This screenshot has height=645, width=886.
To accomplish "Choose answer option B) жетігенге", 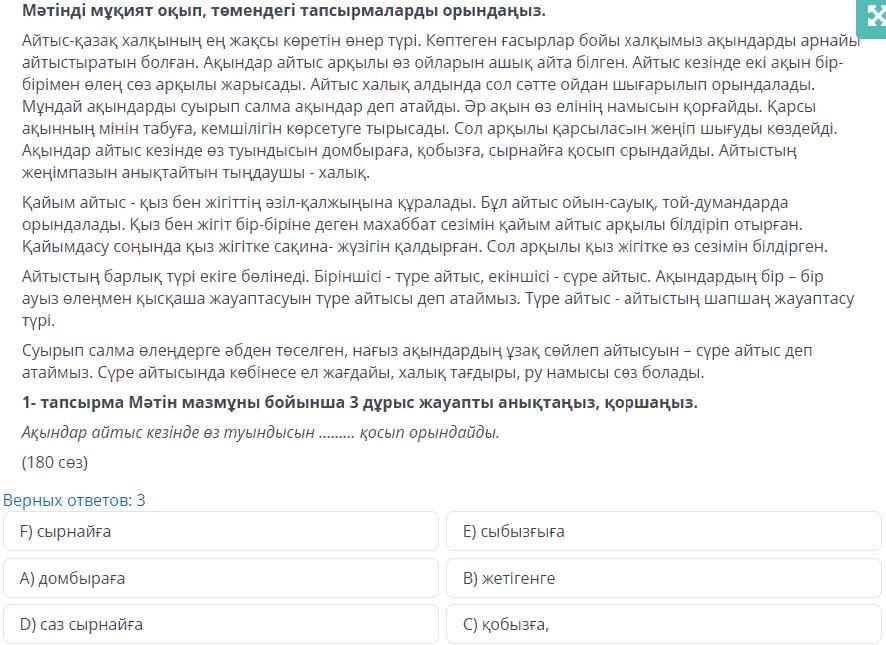I will click(663, 578).
